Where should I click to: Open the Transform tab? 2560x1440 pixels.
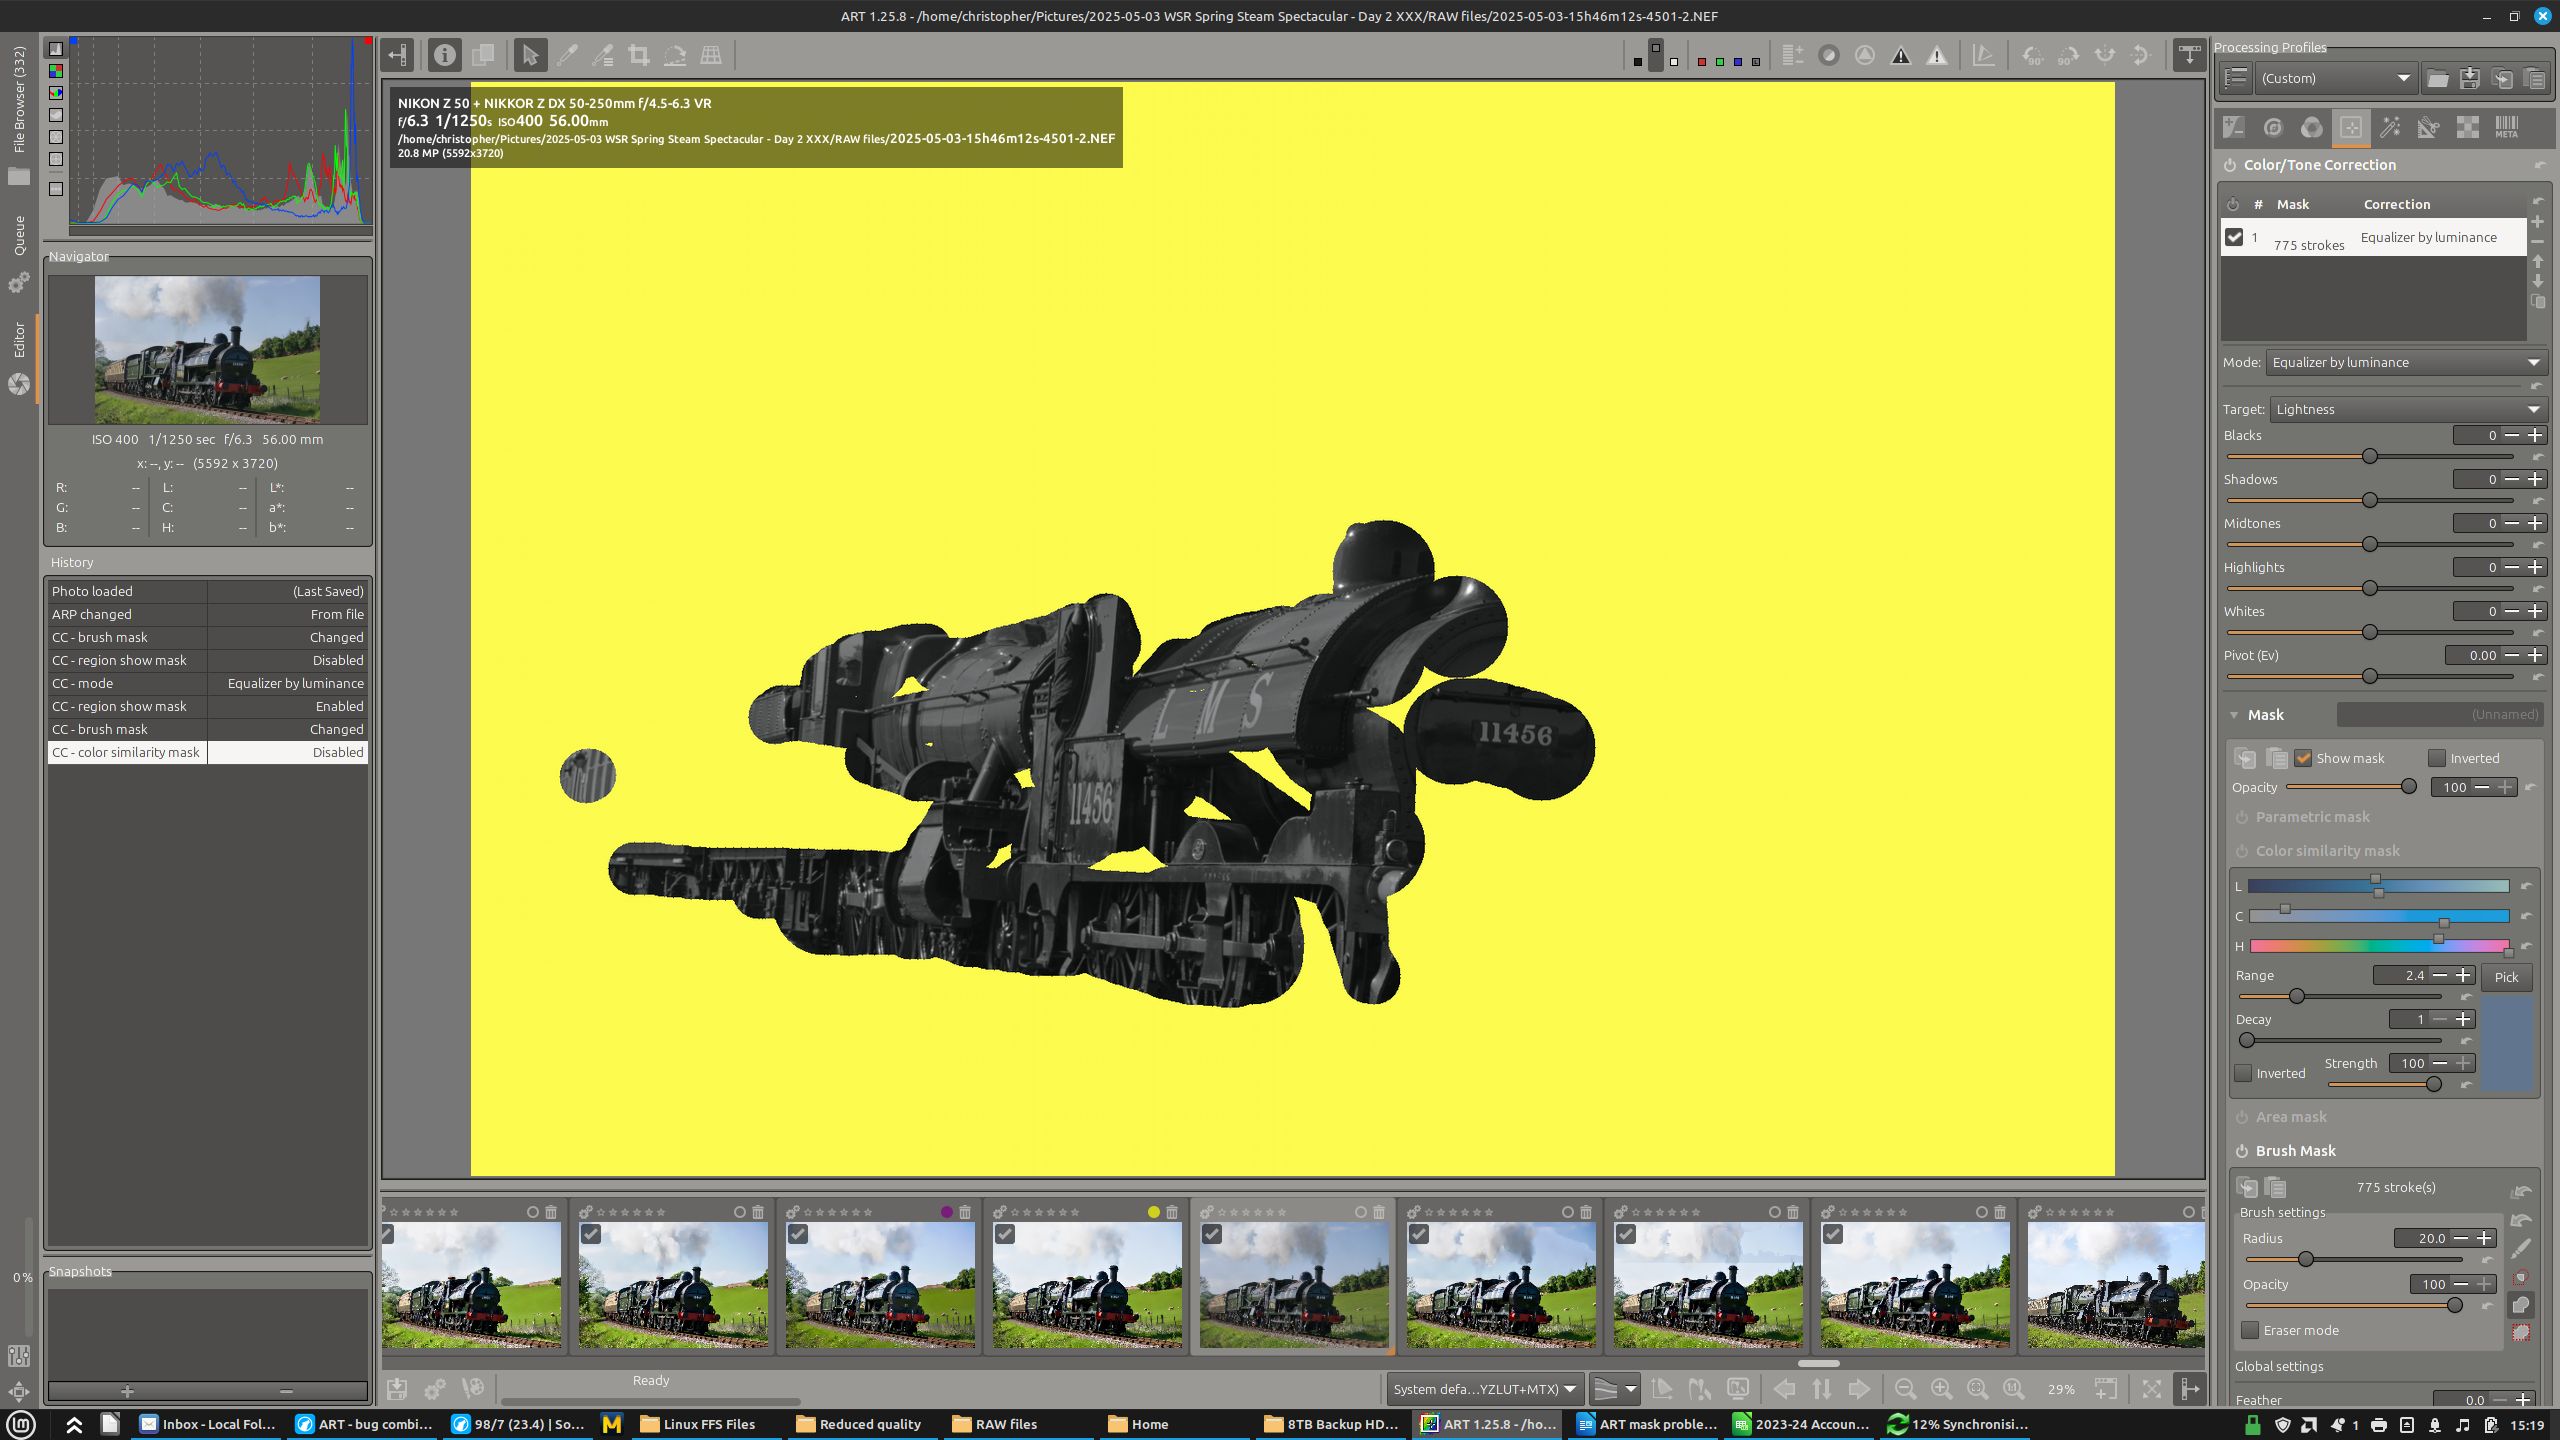[x=2429, y=127]
